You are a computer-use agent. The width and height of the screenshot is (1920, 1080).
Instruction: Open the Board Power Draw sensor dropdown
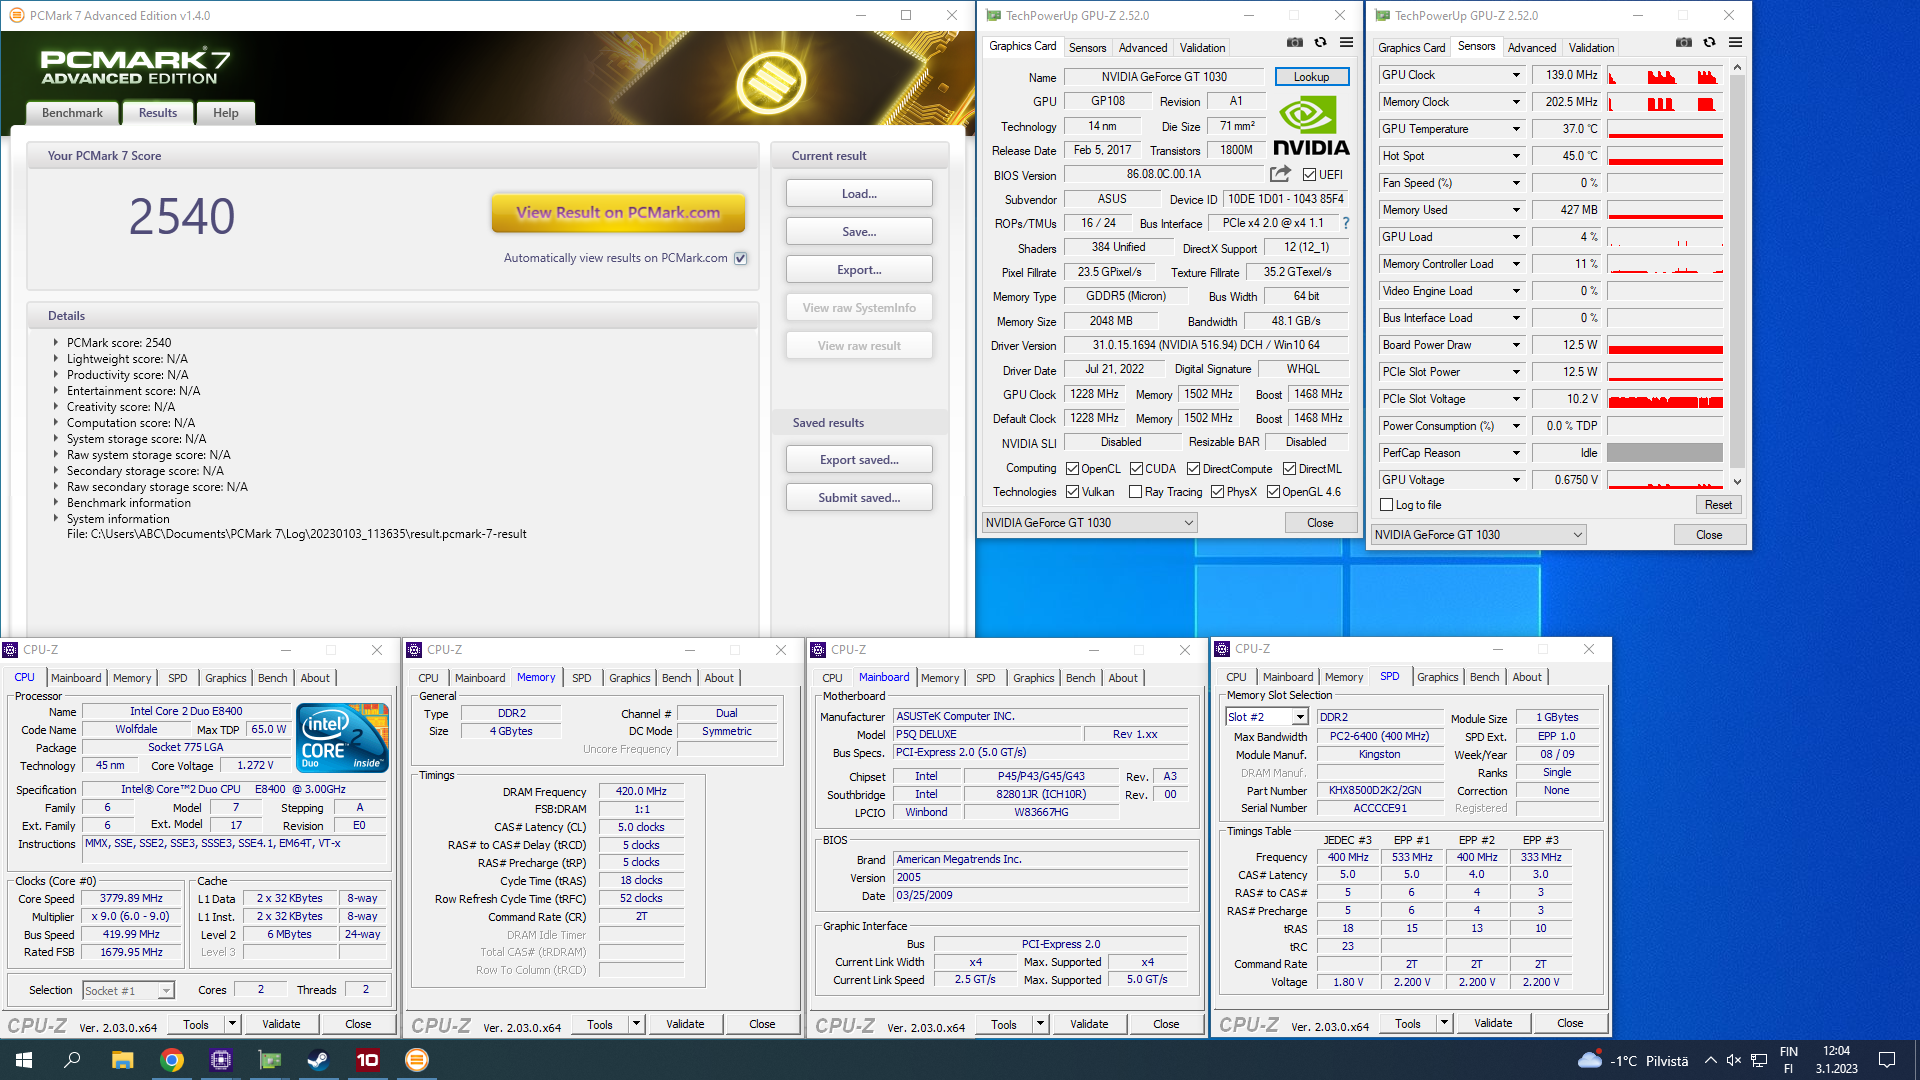[1515, 345]
